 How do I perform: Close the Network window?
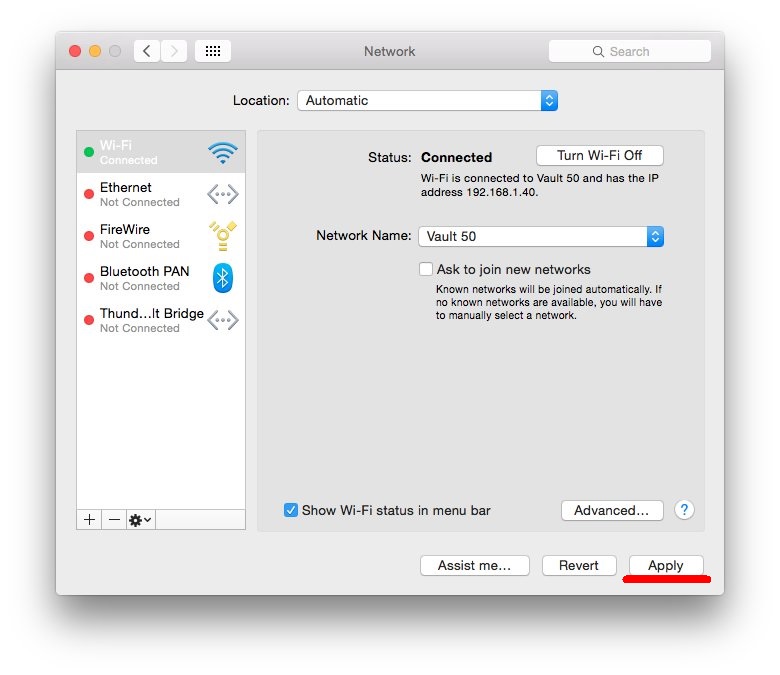tap(75, 51)
